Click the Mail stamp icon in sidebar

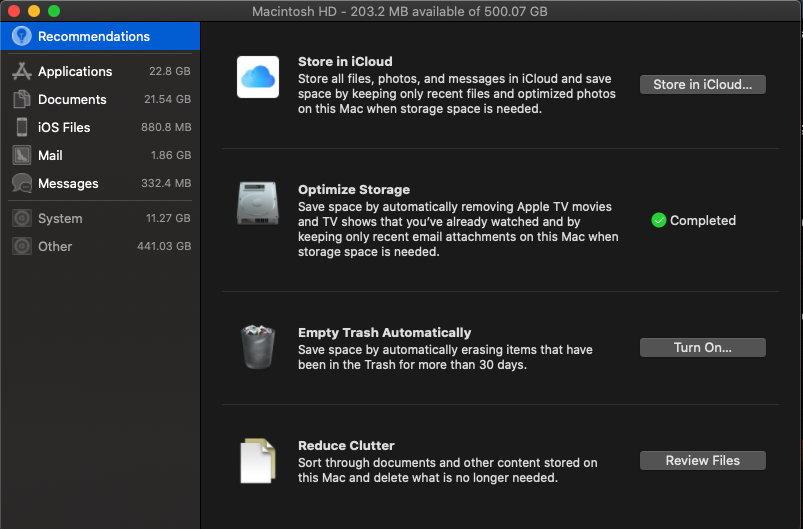(21, 155)
